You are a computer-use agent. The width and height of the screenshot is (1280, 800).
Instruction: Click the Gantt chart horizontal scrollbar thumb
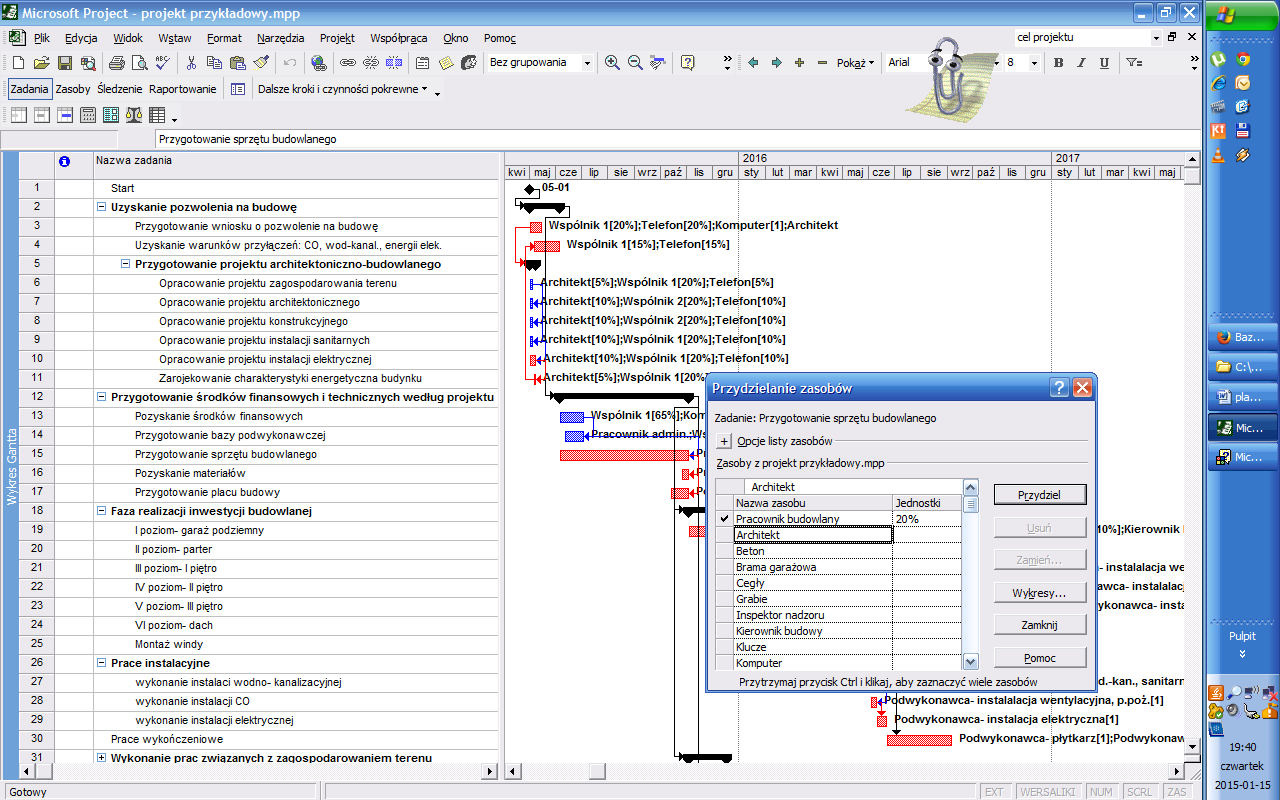click(x=597, y=771)
